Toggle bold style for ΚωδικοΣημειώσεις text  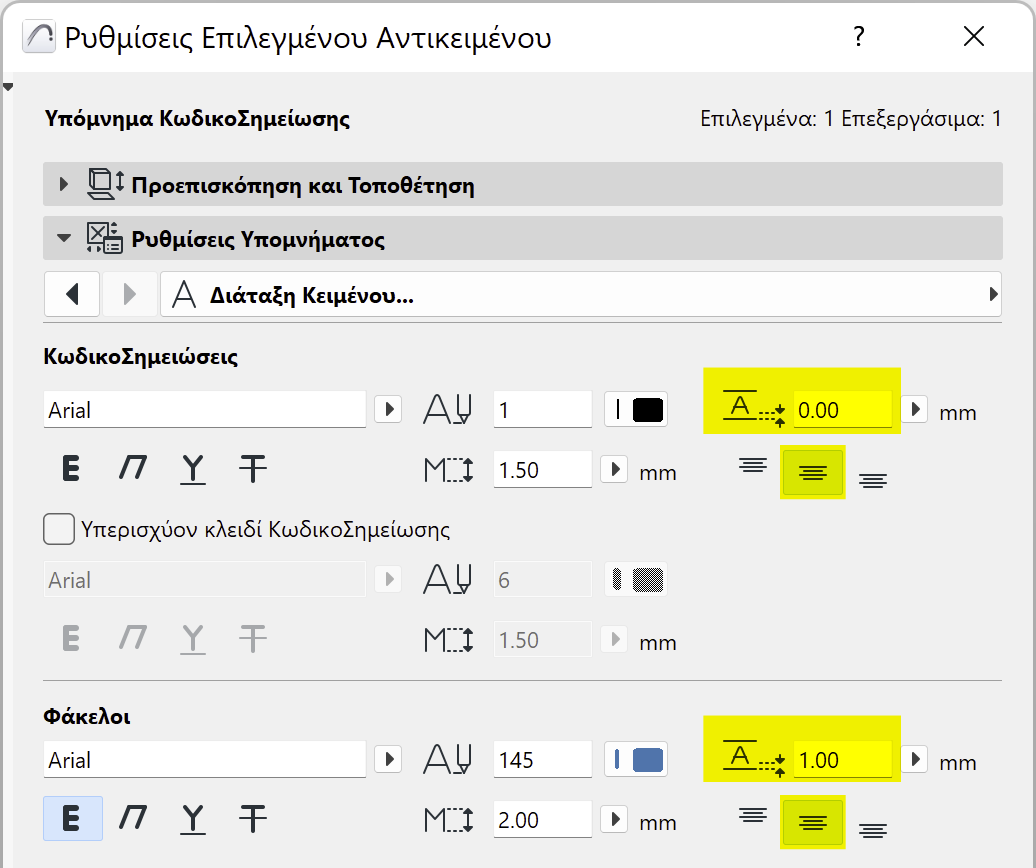[x=71, y=469]
